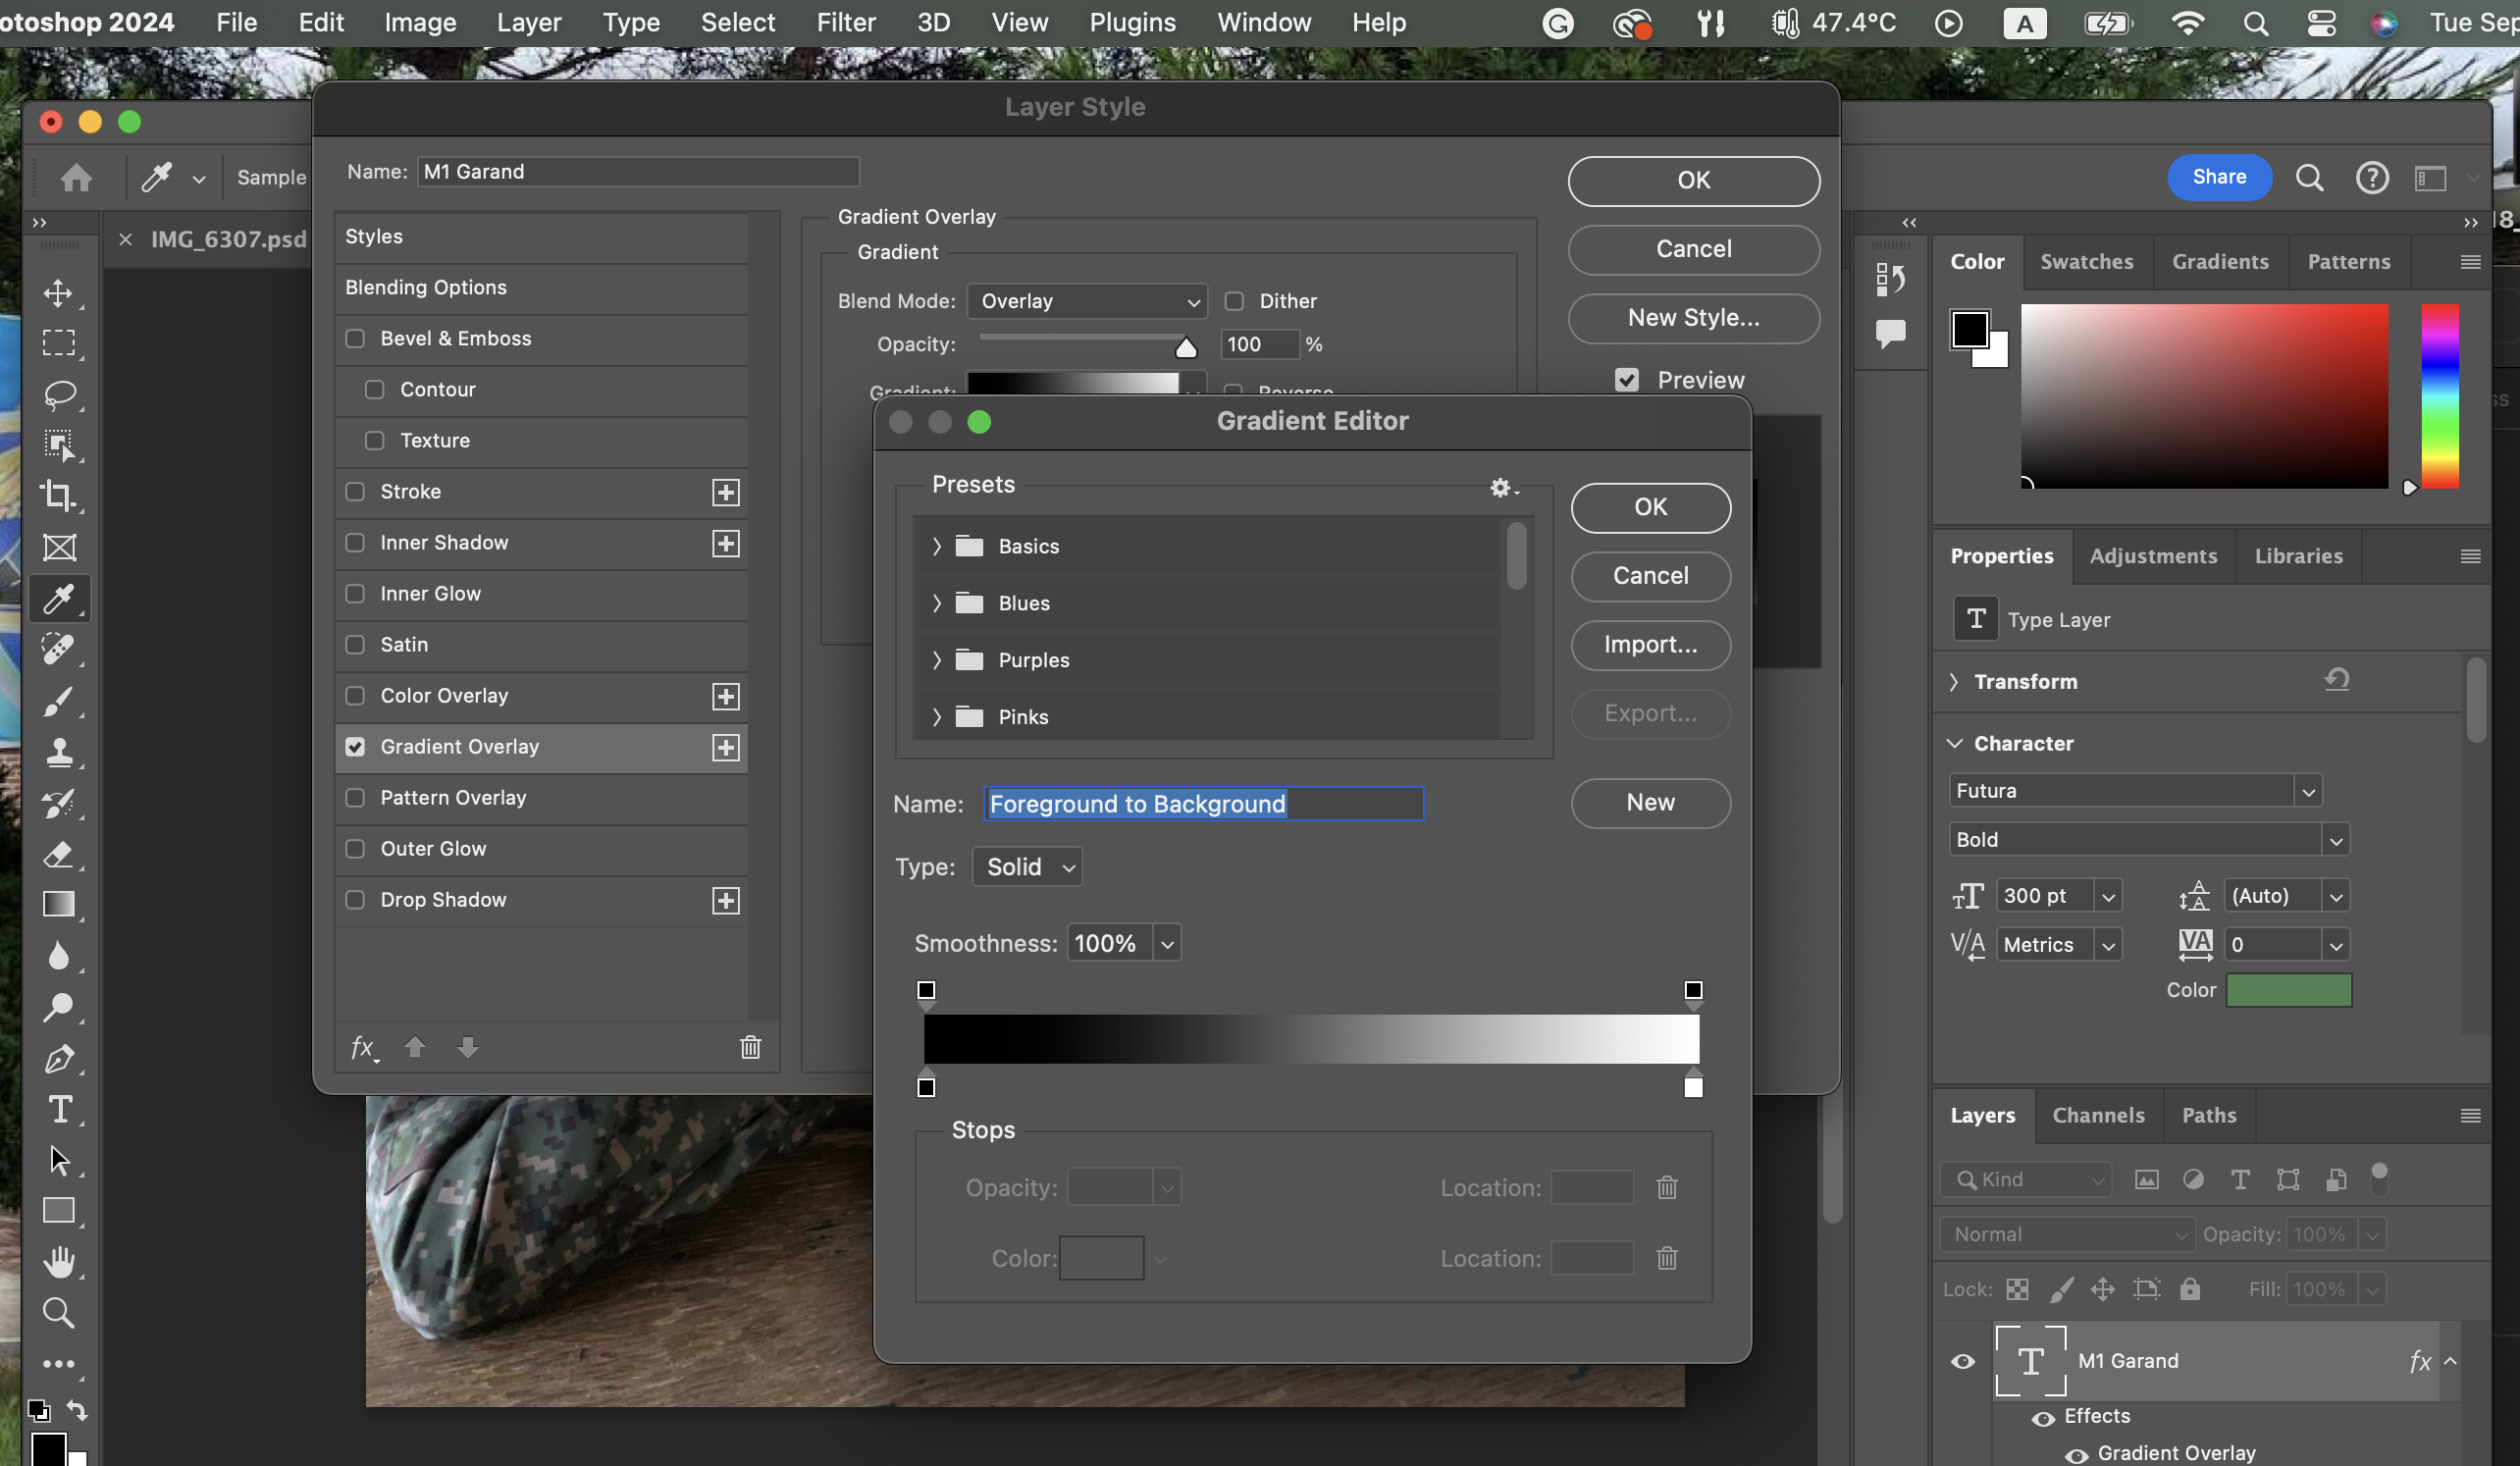Click the white color stop under gradient bar
2520x1466 pixels.
point(1693,1087)
